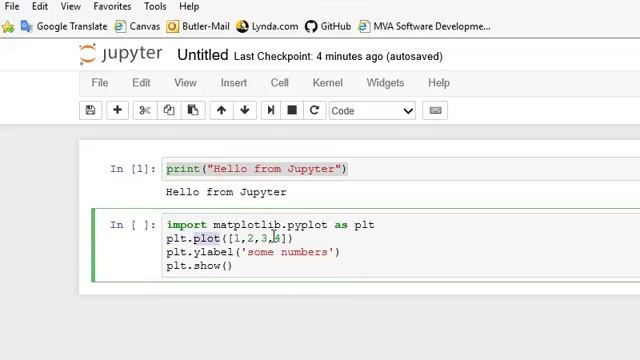Save notebook with the floppy disk icon
This screenshot has height=360, width=640.
(91, 110)
